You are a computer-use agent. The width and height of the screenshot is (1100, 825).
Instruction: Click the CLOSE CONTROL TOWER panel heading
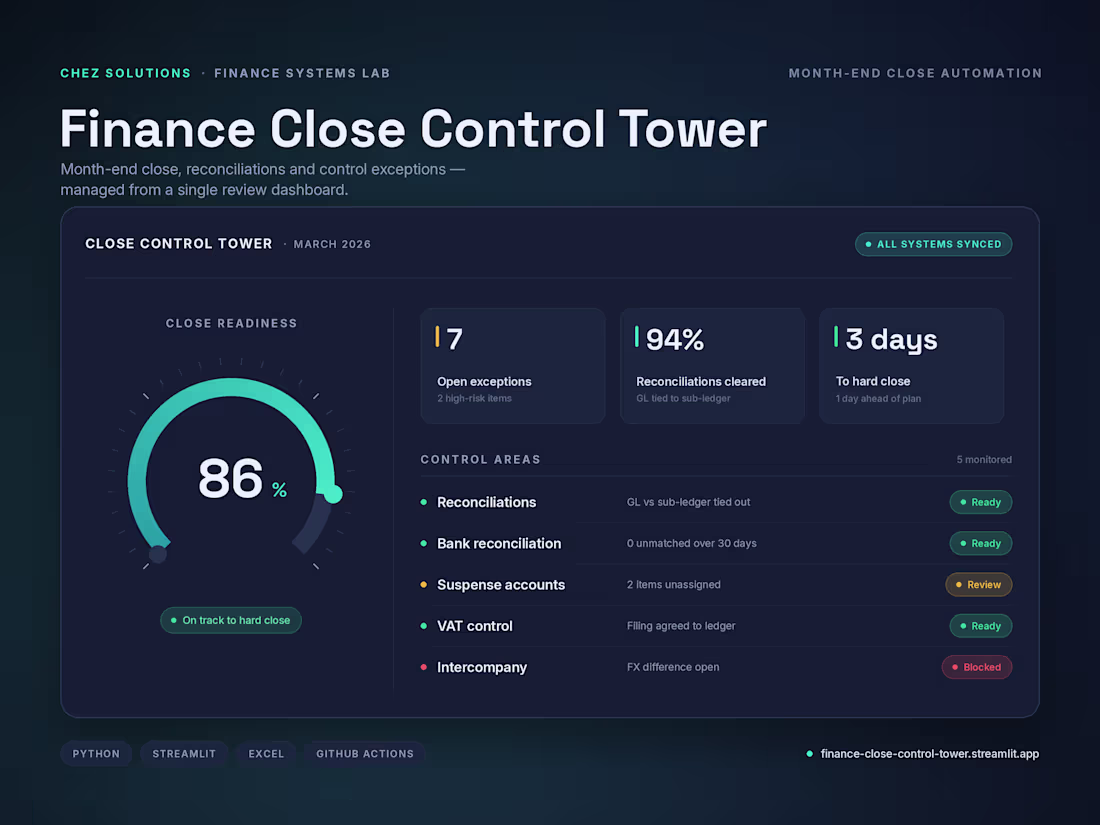click(179, 243)
